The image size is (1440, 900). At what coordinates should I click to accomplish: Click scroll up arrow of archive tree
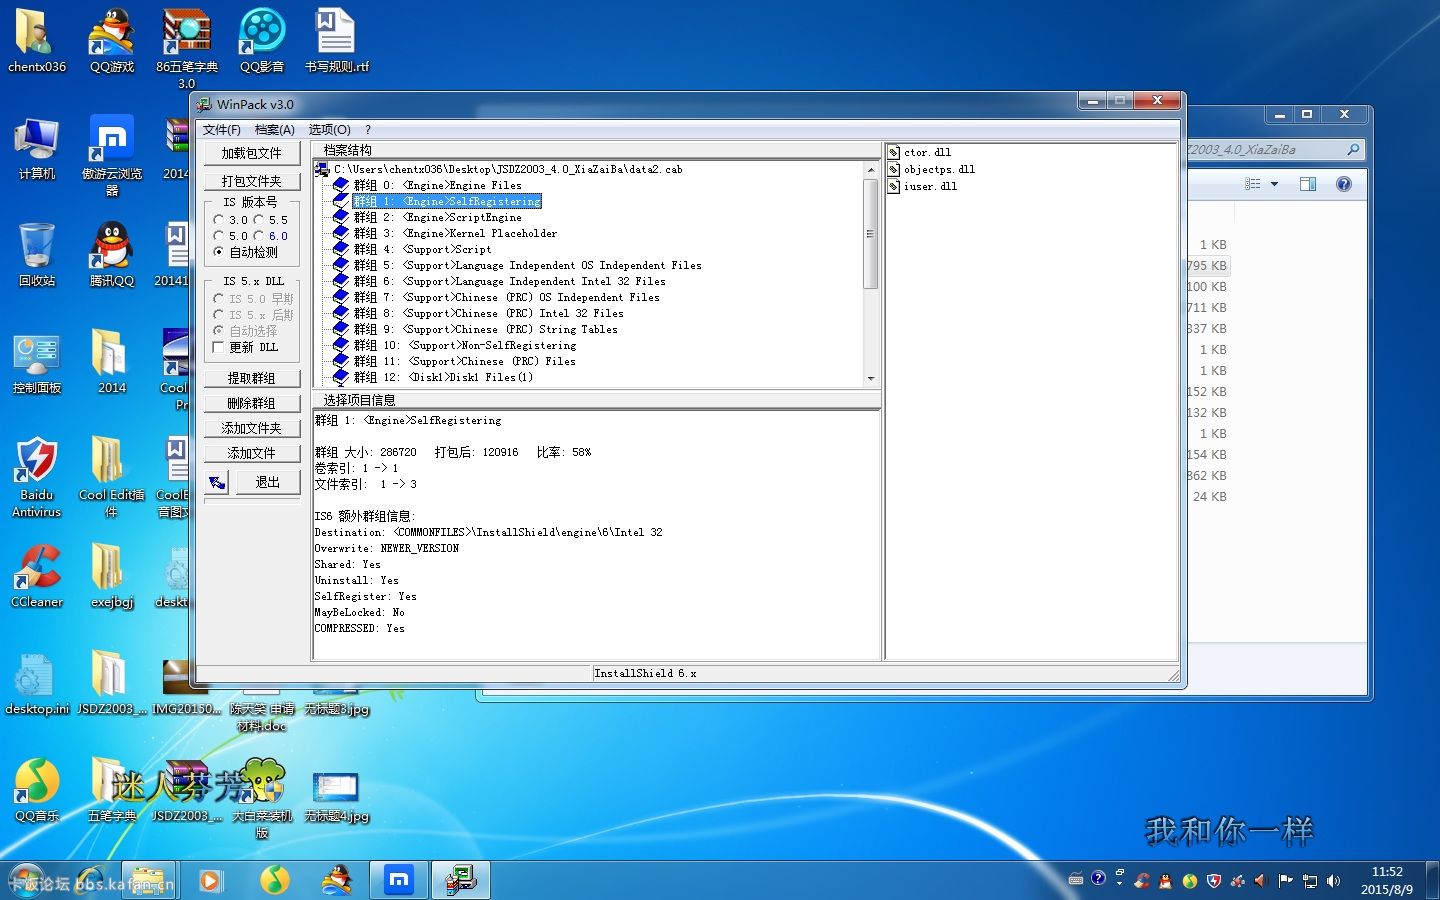tap(871, 169)
